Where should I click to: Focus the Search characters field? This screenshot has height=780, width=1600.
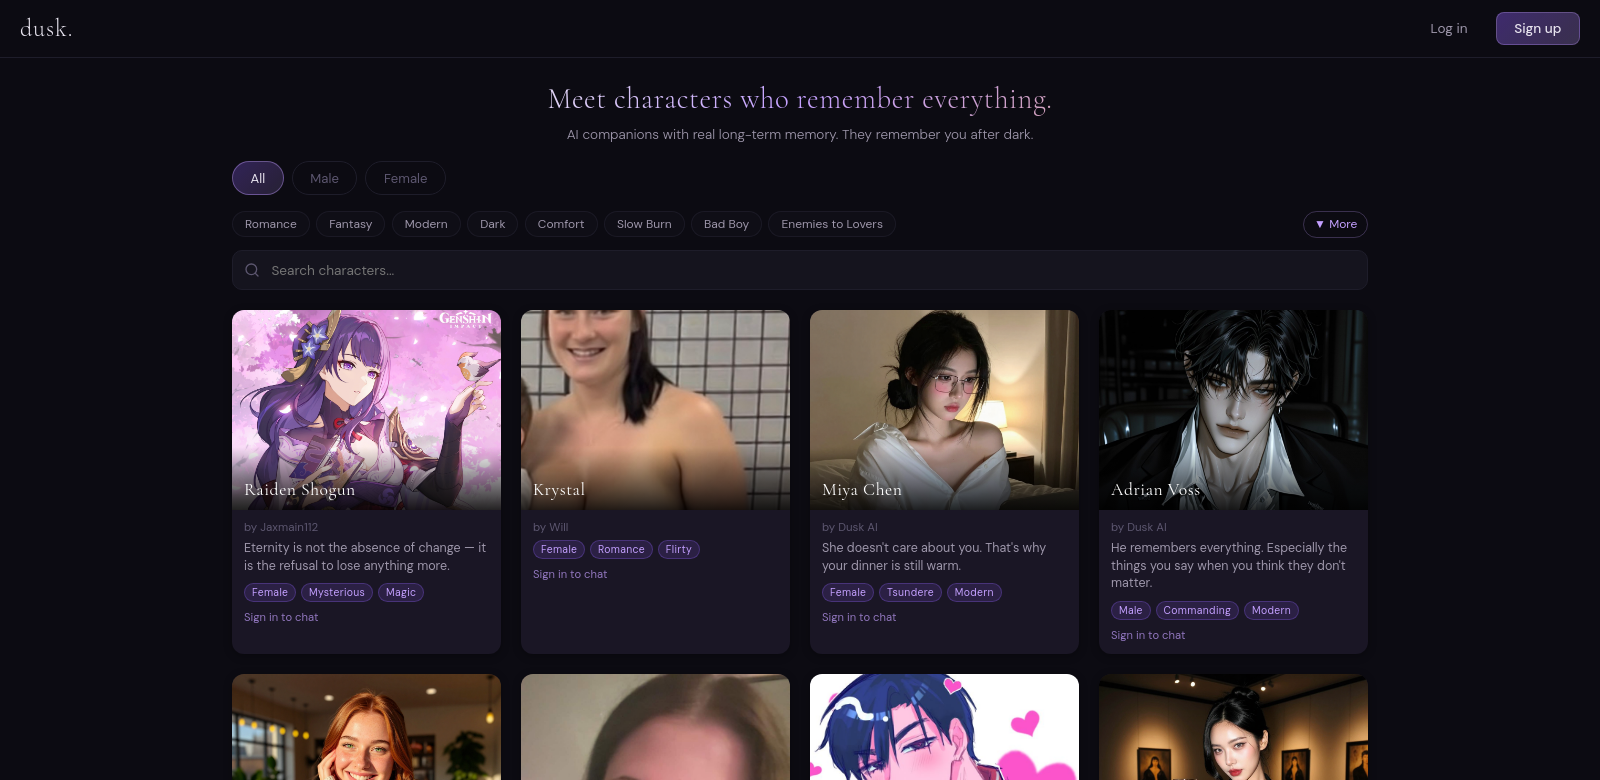tap(800, 270)
